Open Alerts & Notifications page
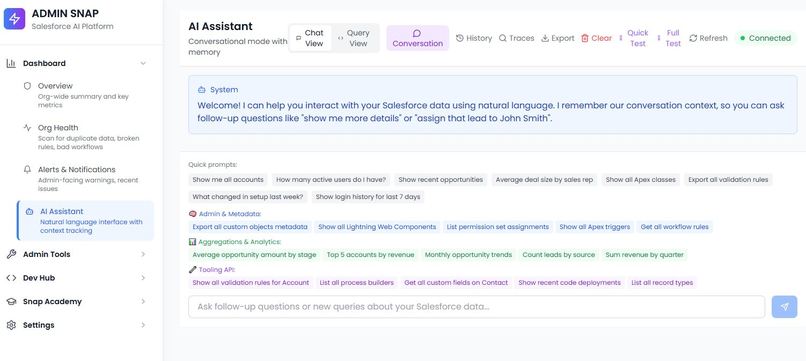The height and width of the screenshot is (361, 806). coord(85,178)
